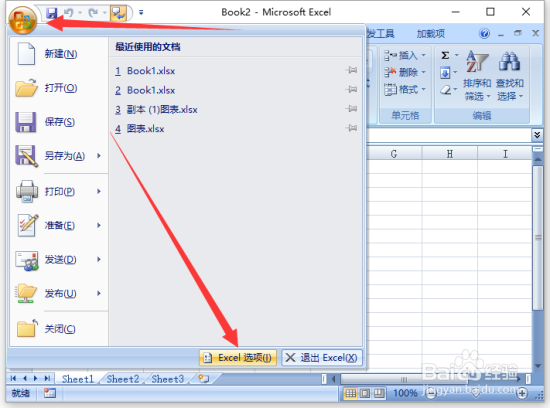Choose 关闭(C) in the Office menu

click(59, 329)
